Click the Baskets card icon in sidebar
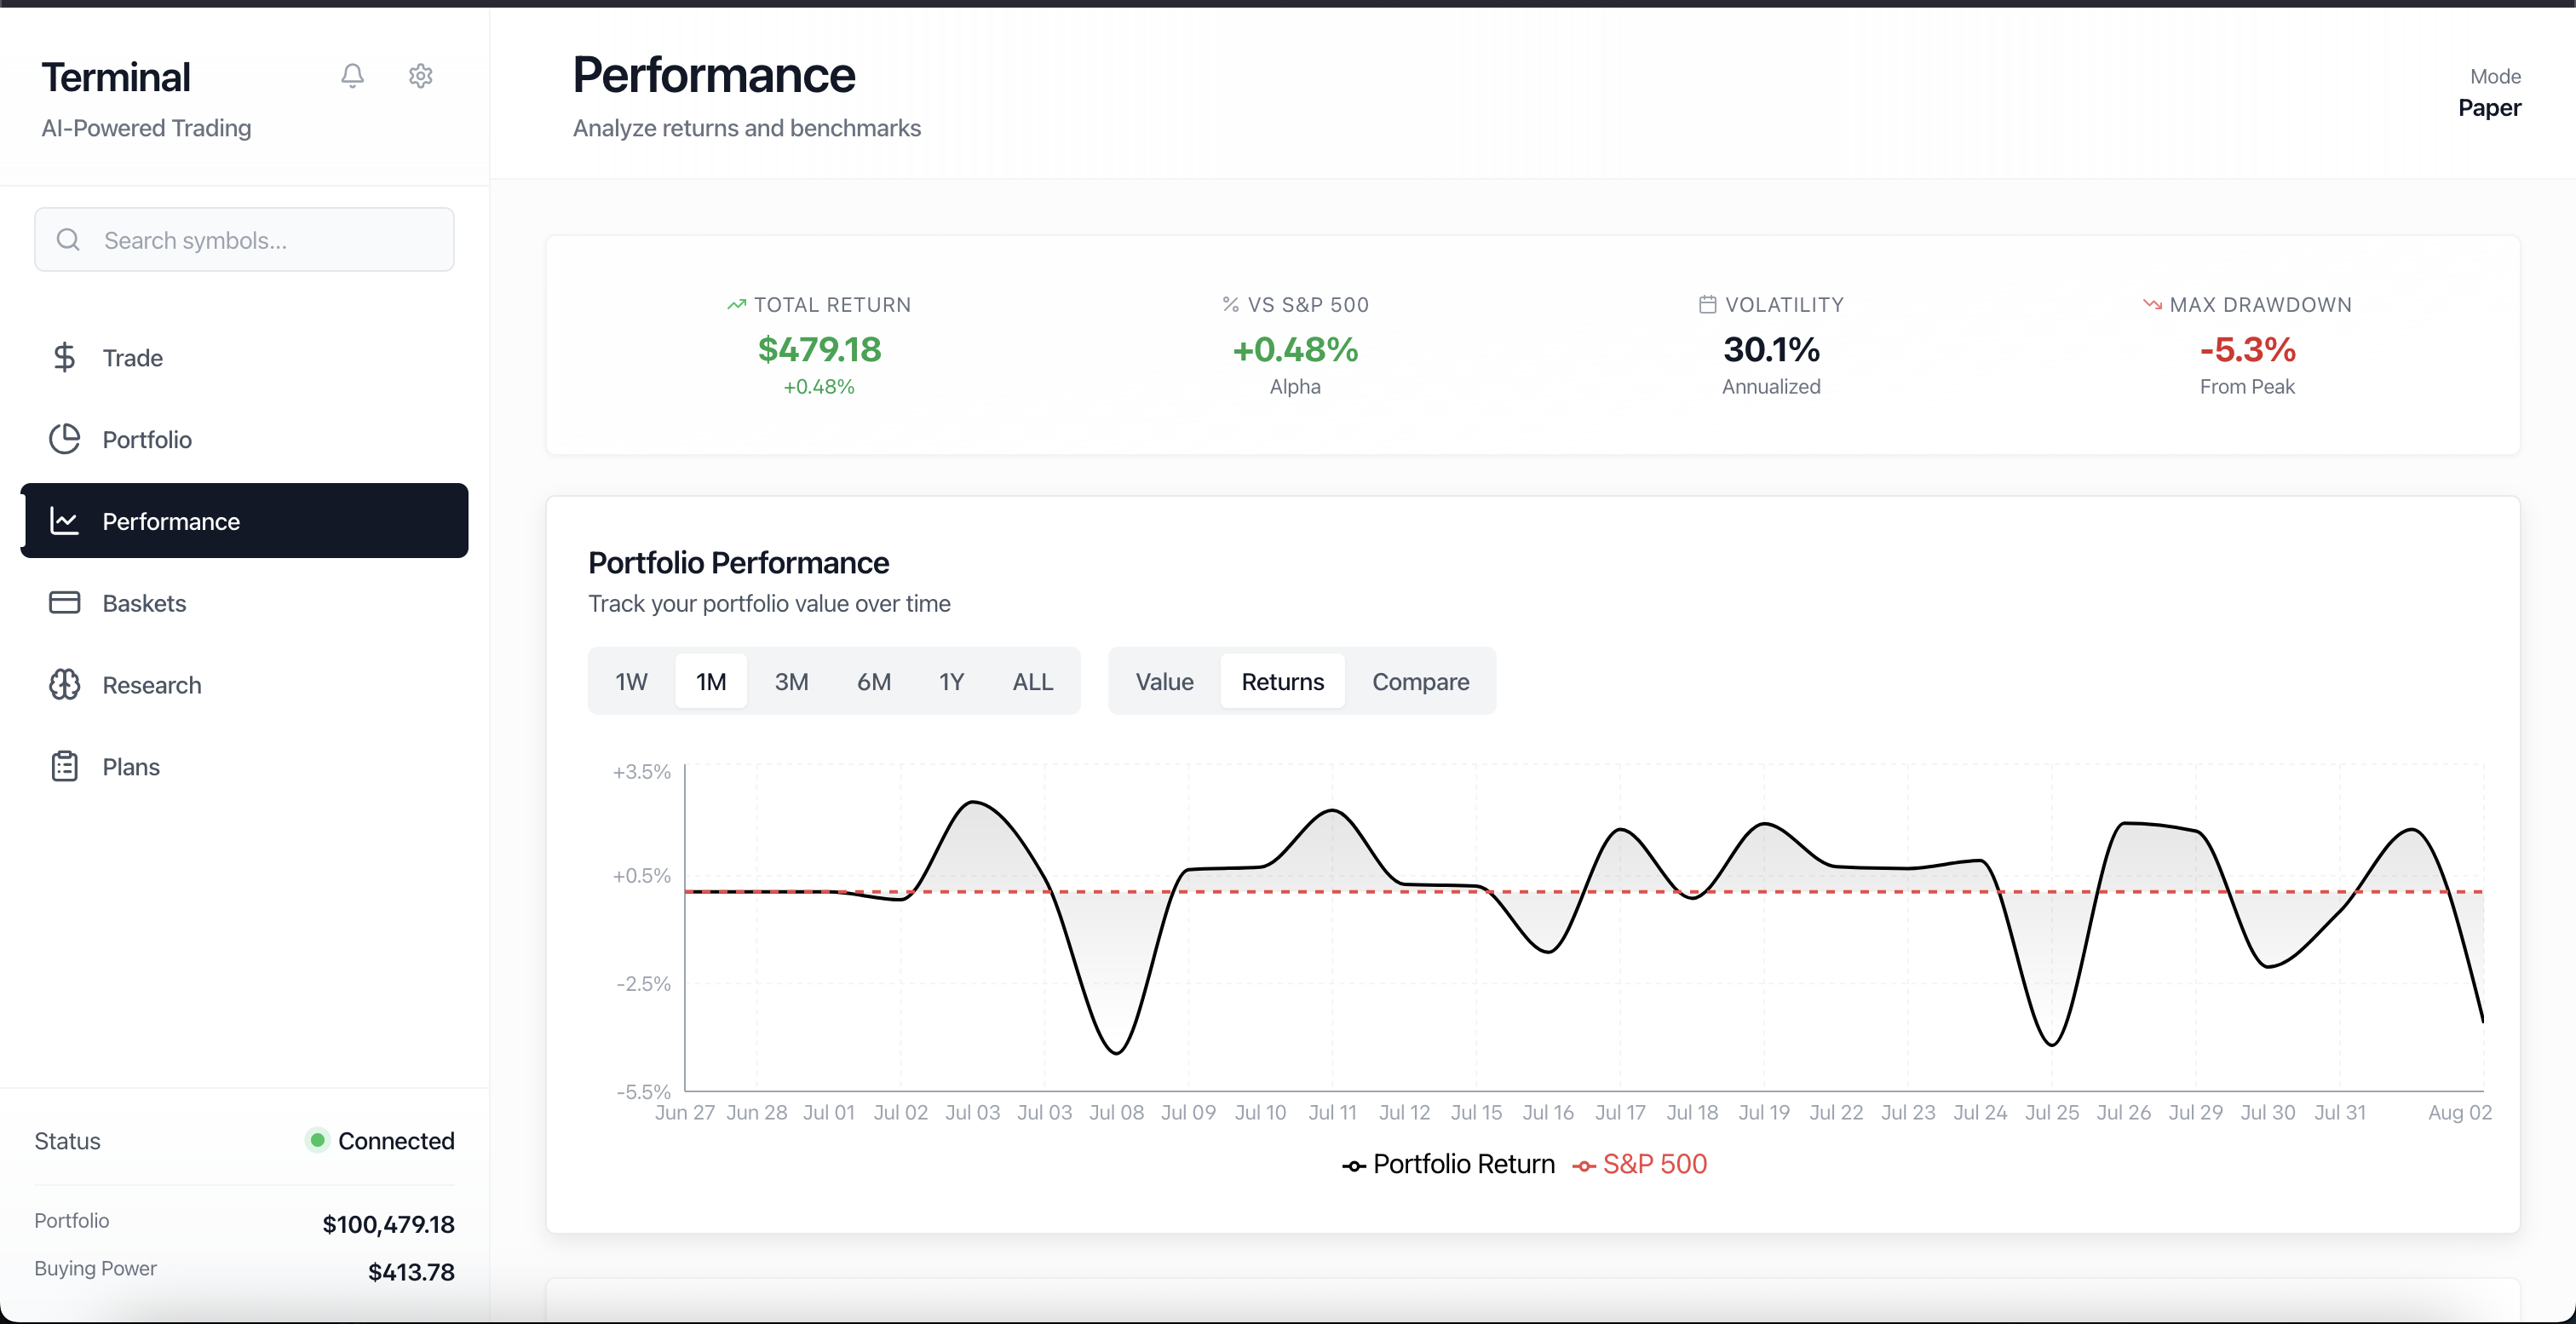This screenshot has width=2576, height=1324. tap(65, 603)
